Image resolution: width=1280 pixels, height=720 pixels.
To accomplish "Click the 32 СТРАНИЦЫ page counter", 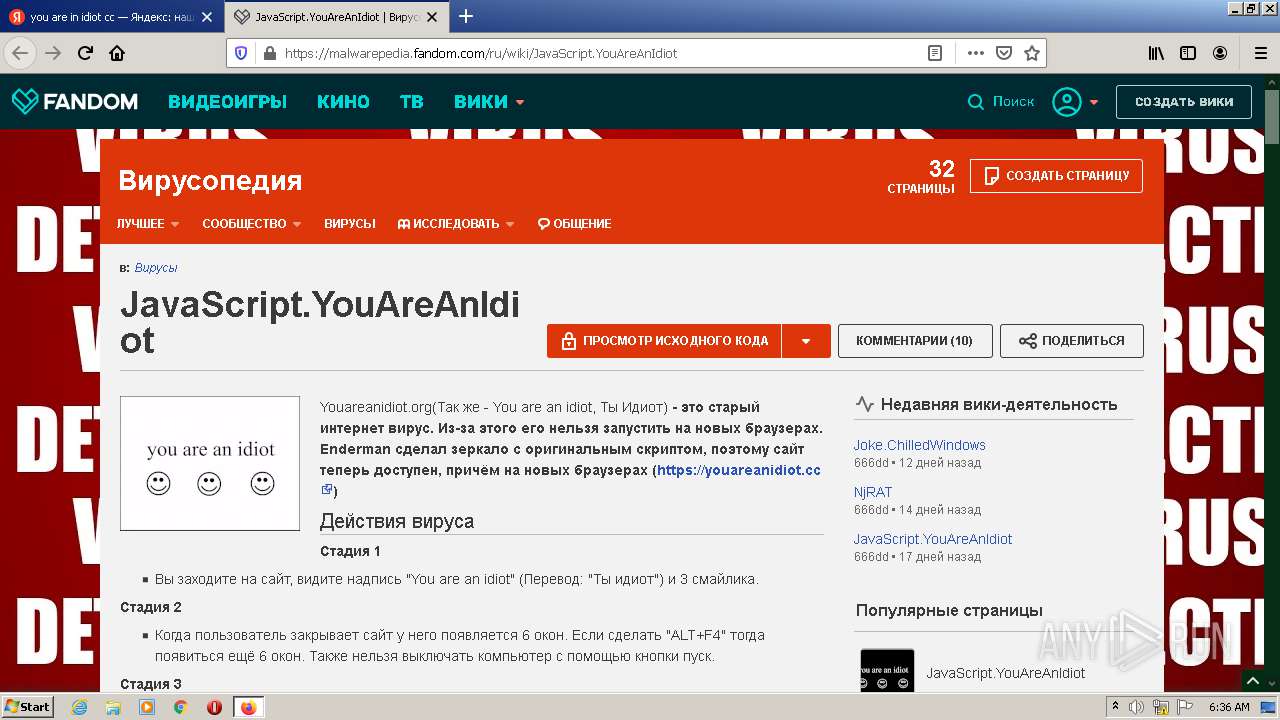I will 921,176.
